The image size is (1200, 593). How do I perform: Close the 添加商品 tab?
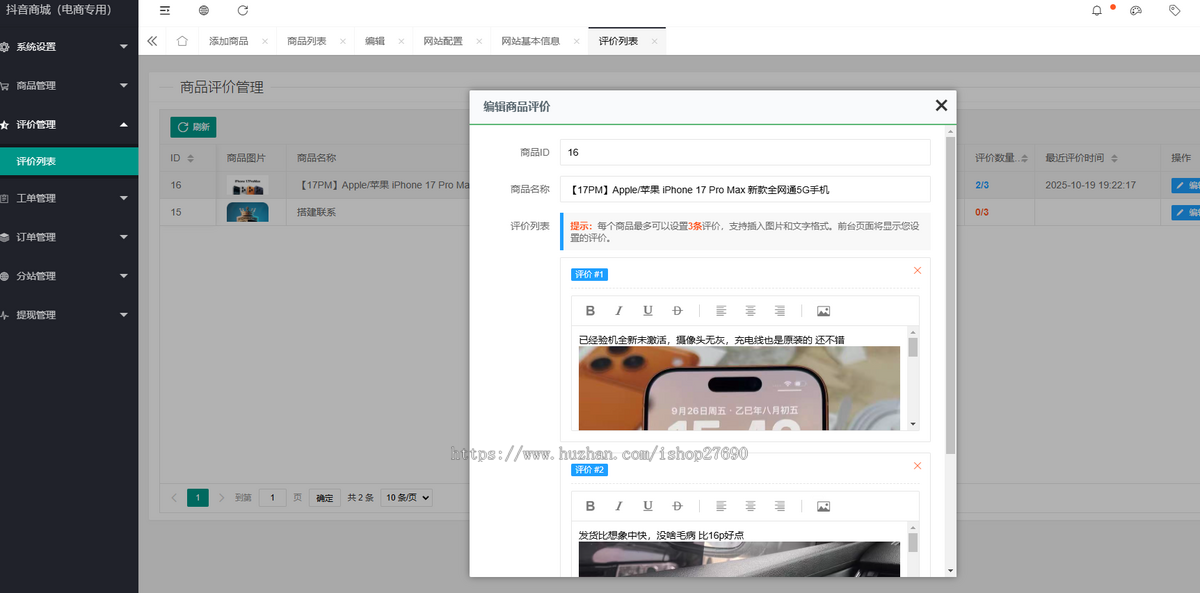pos(264,41)
